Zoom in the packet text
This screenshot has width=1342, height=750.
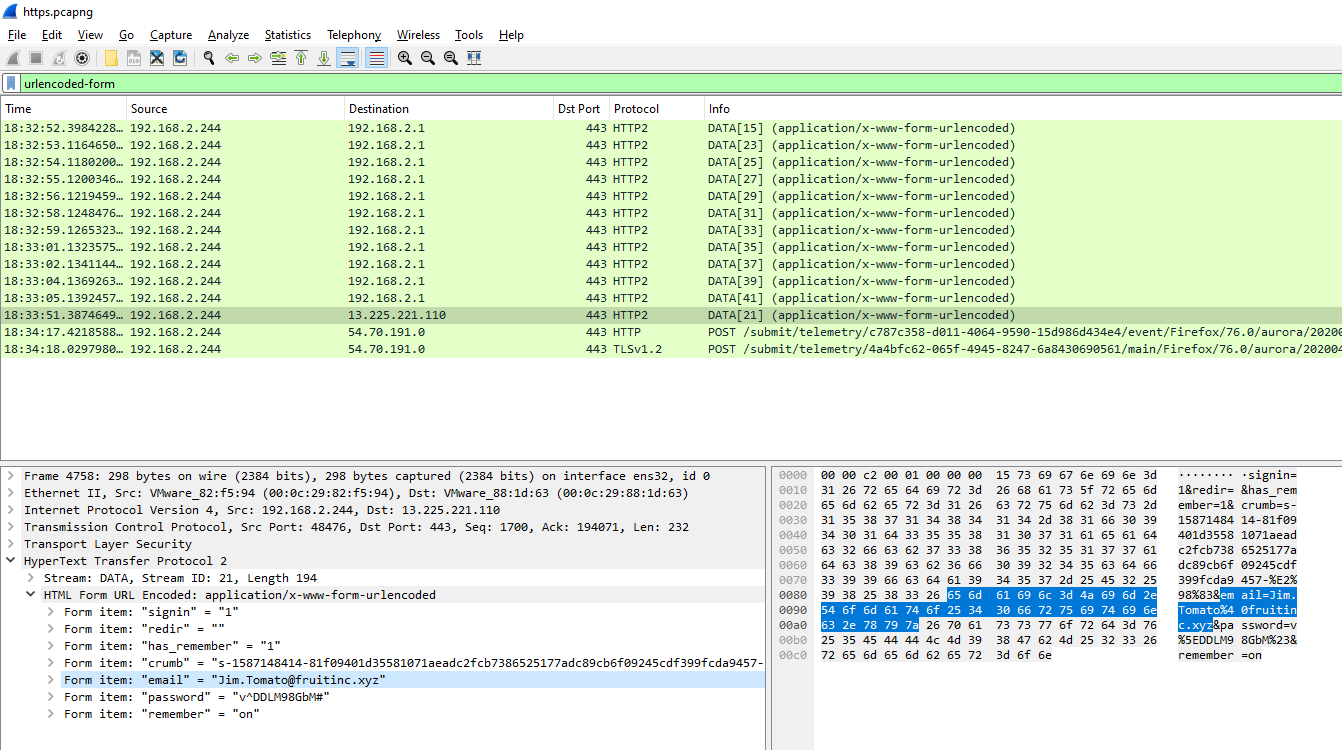404,58
